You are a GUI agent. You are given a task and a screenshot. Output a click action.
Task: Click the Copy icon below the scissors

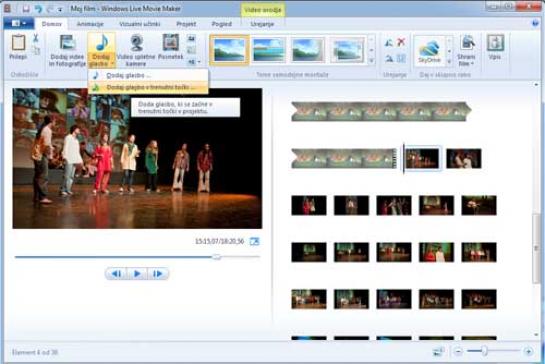[x=36, y=51]
